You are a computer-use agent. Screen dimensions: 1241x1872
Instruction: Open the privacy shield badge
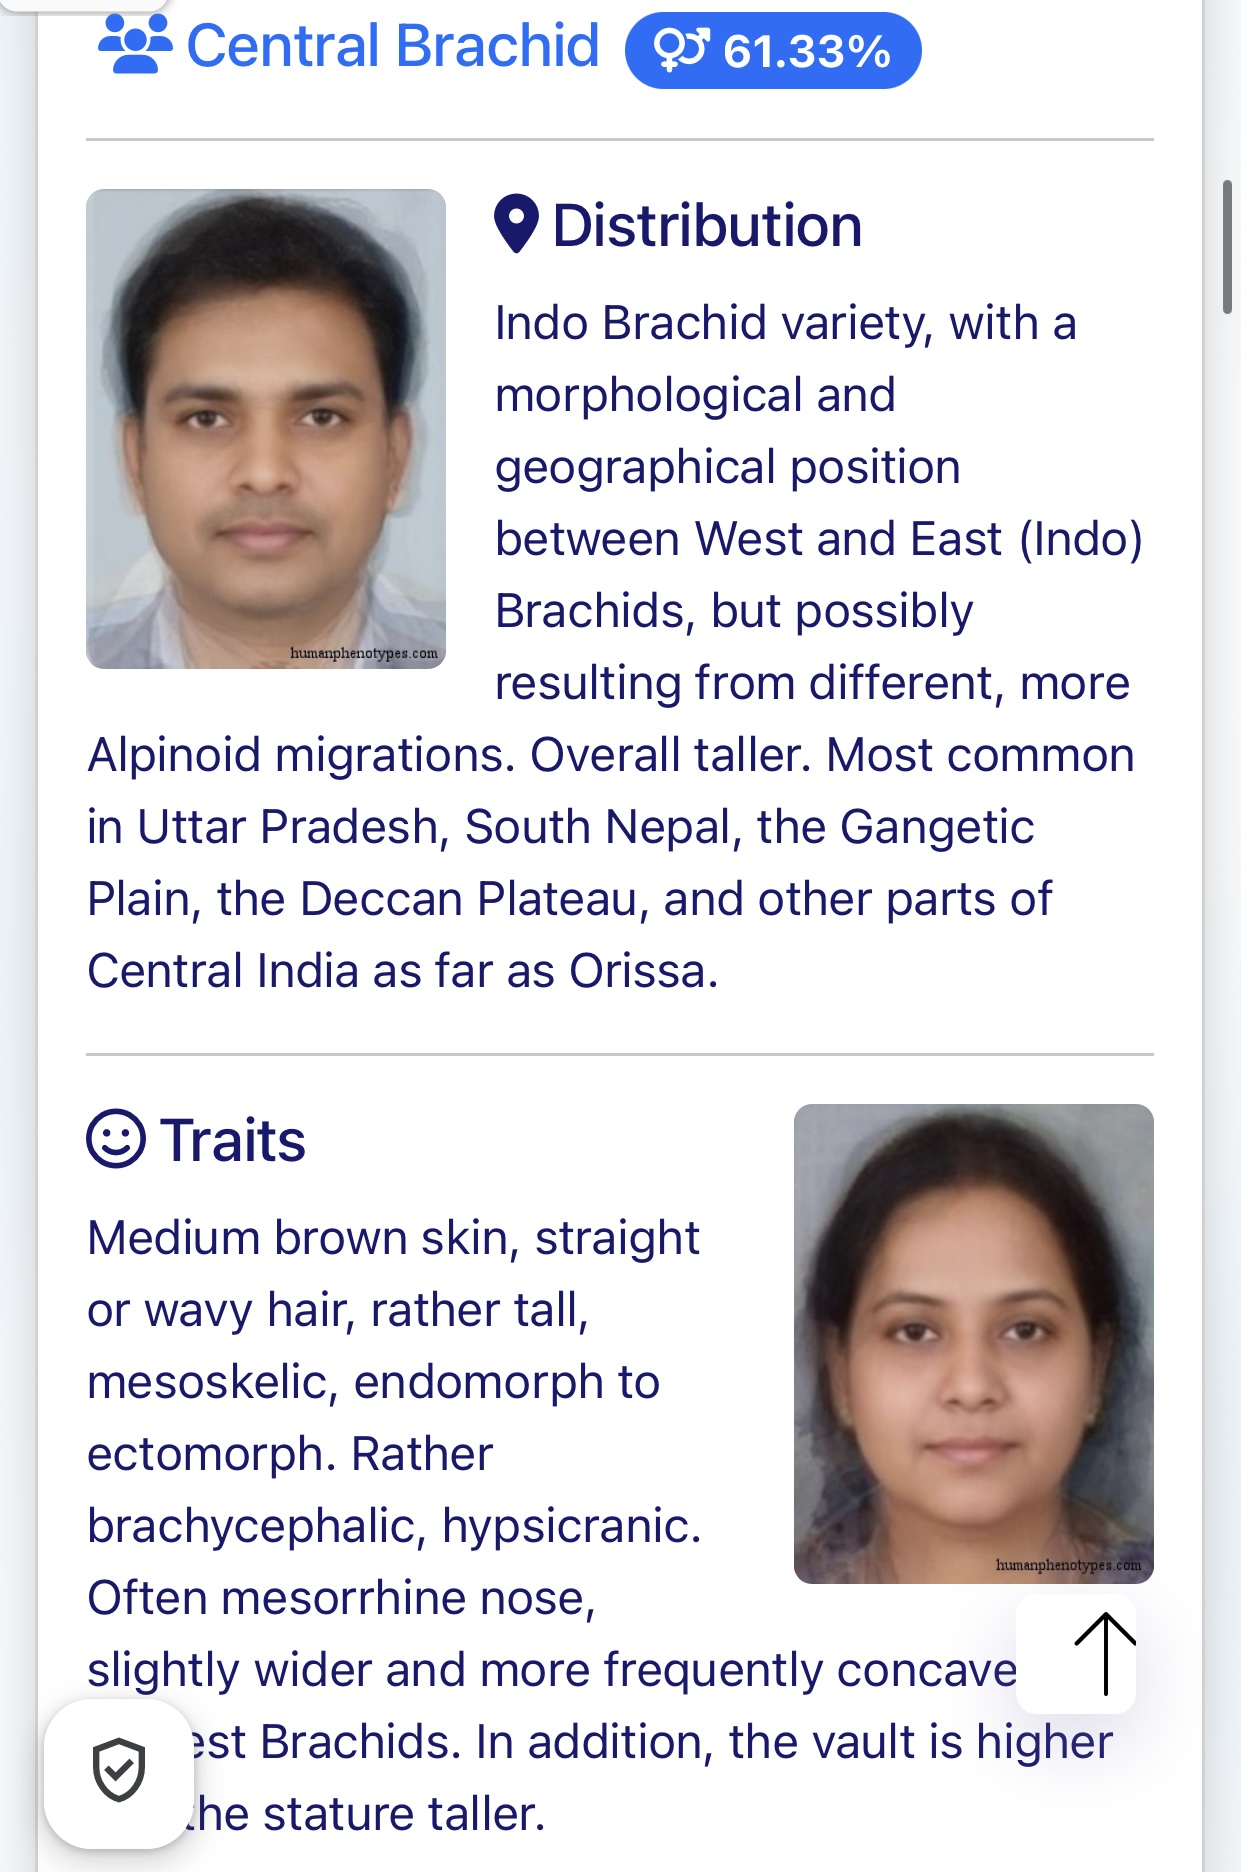[119, 1772]
